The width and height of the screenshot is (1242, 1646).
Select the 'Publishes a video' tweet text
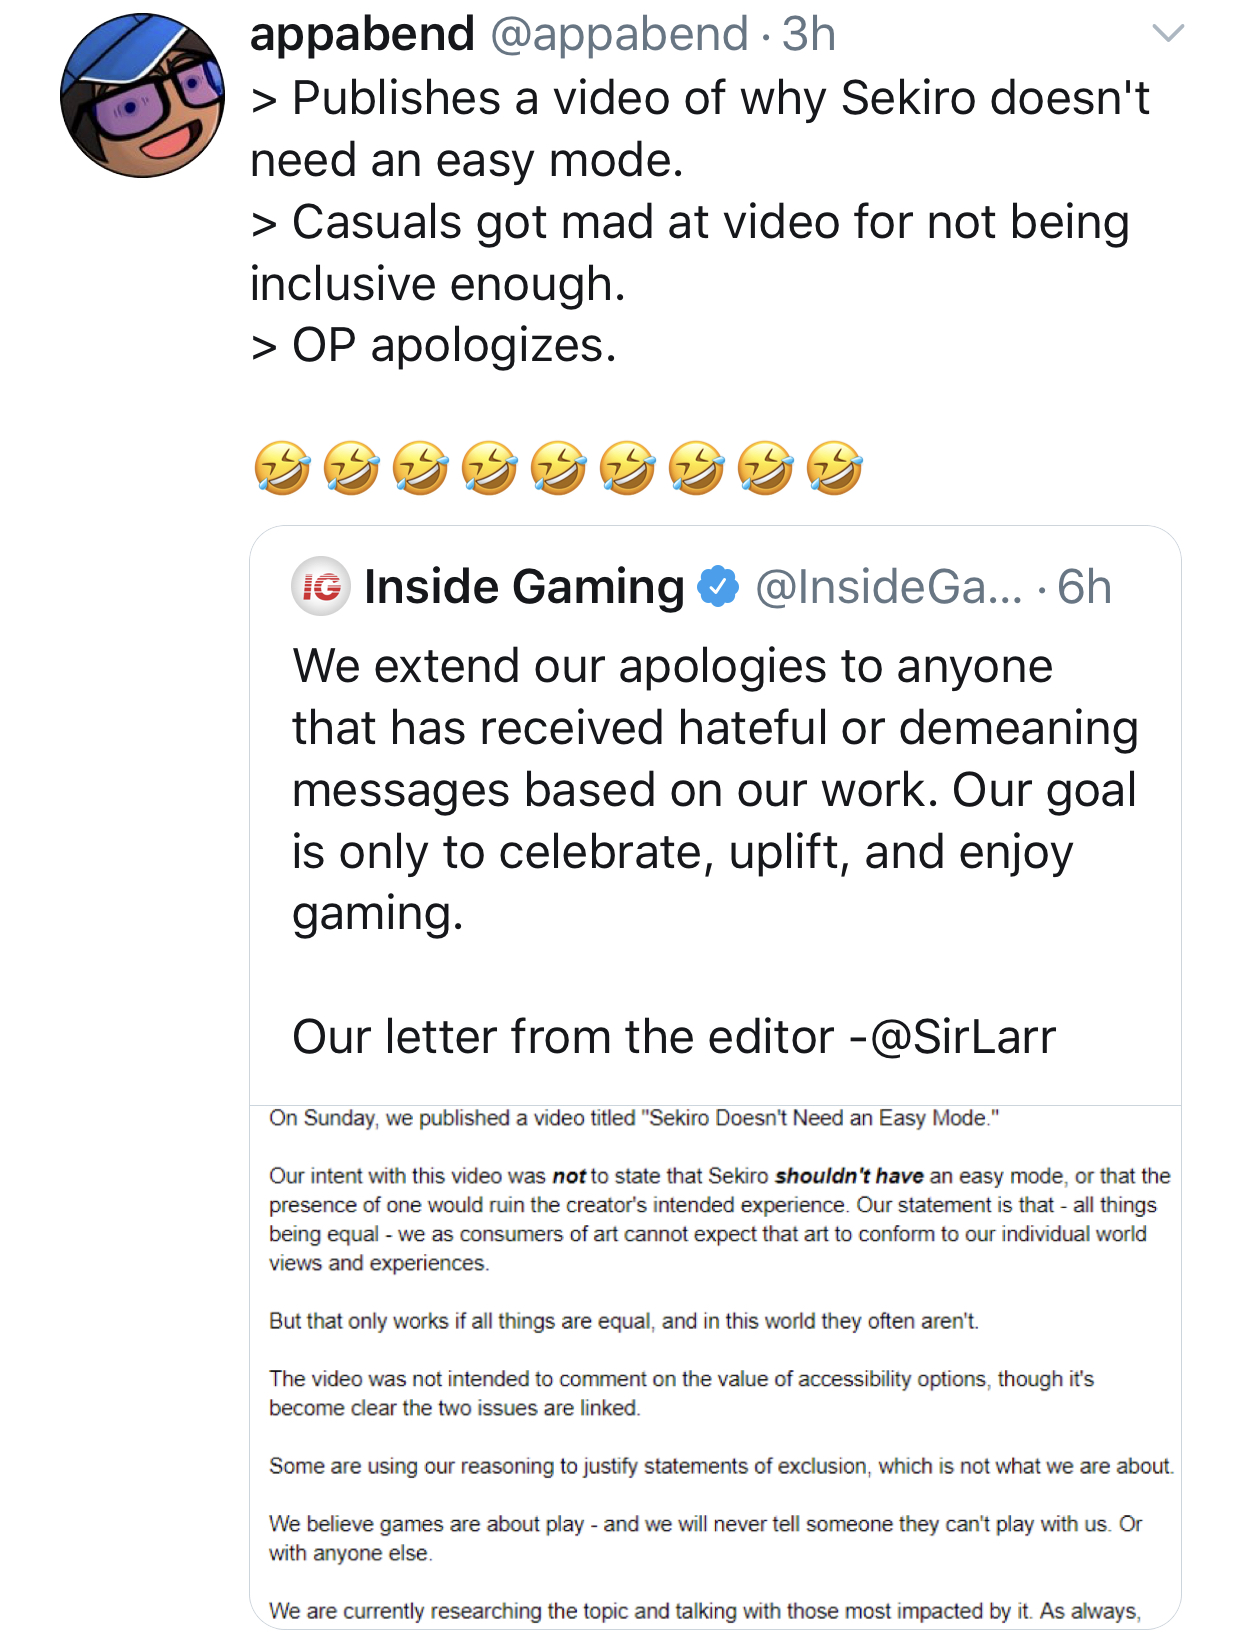[x=700, y=129]
